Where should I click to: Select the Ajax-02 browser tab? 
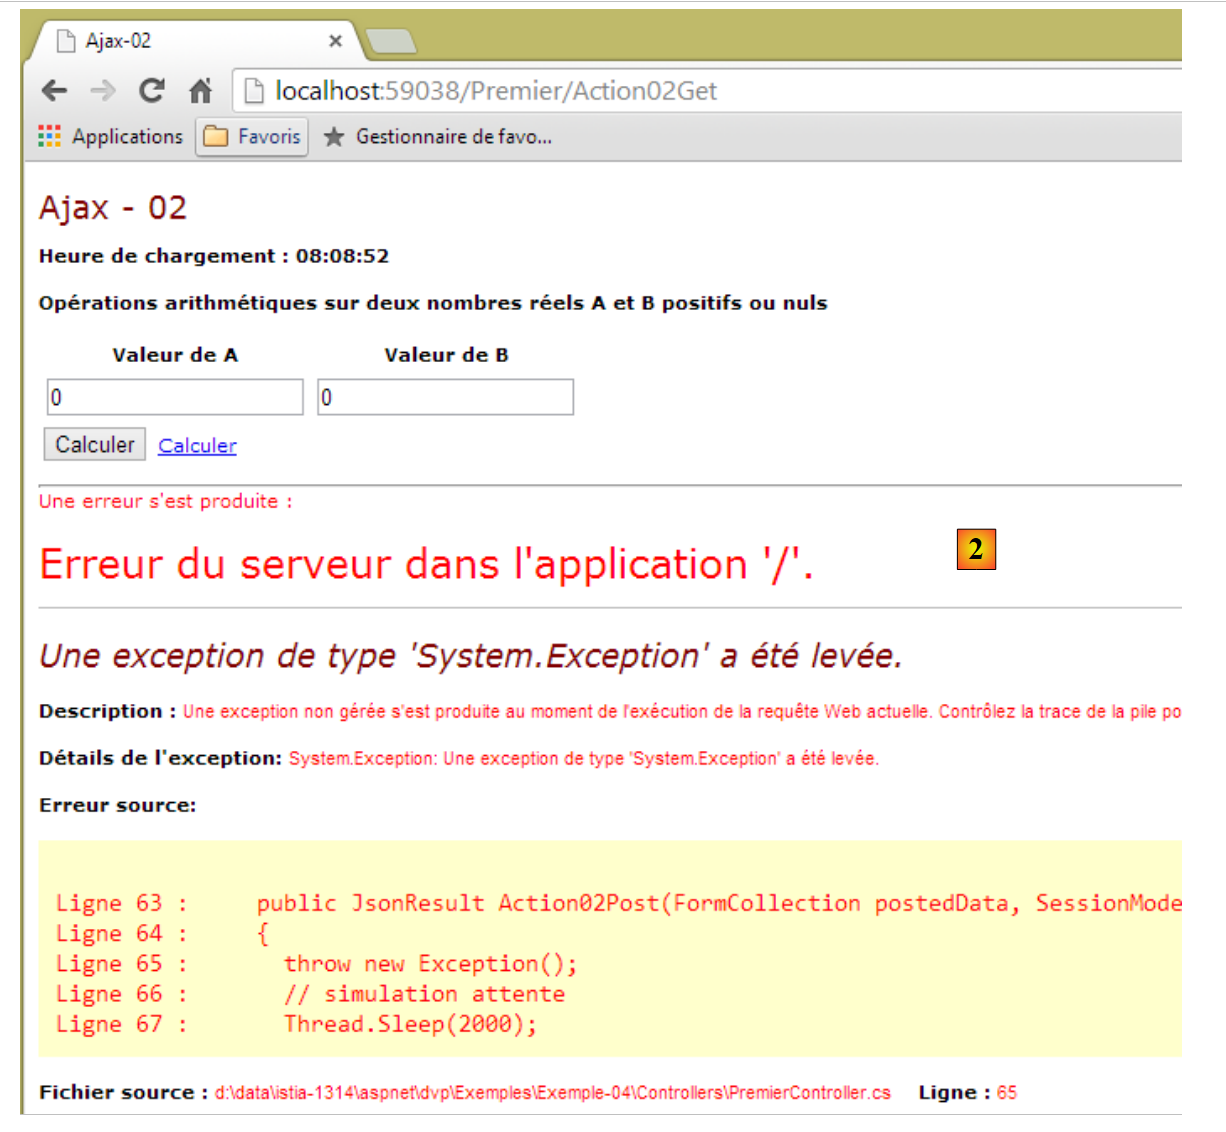coord(180,41)
